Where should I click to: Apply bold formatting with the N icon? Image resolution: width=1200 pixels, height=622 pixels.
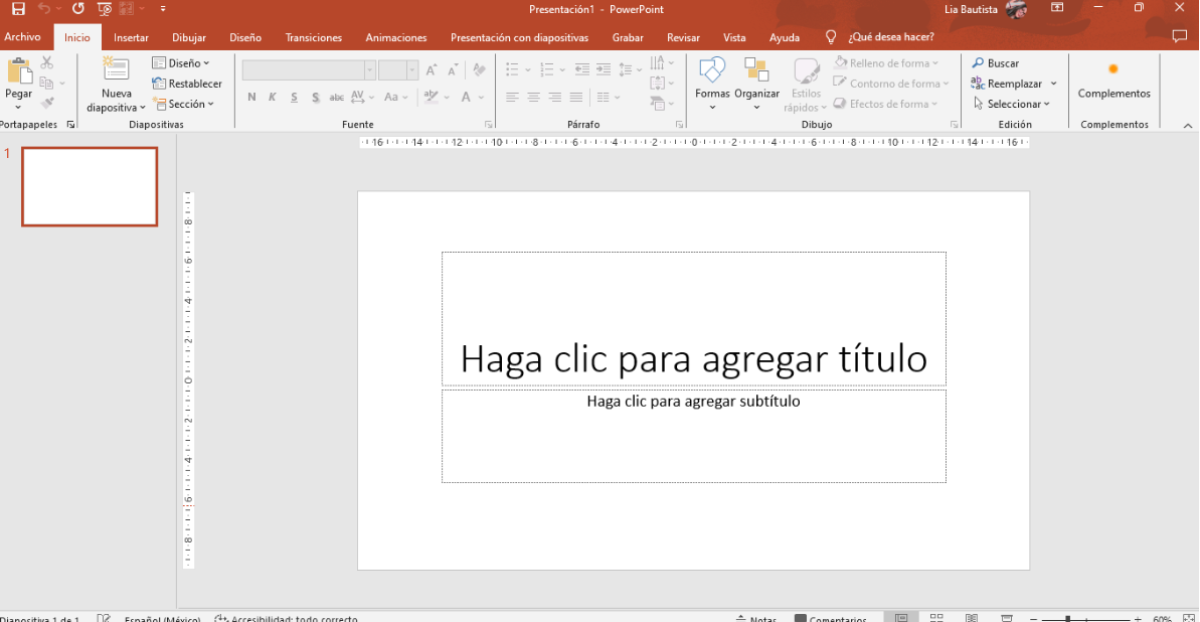(x=252, y=97)
